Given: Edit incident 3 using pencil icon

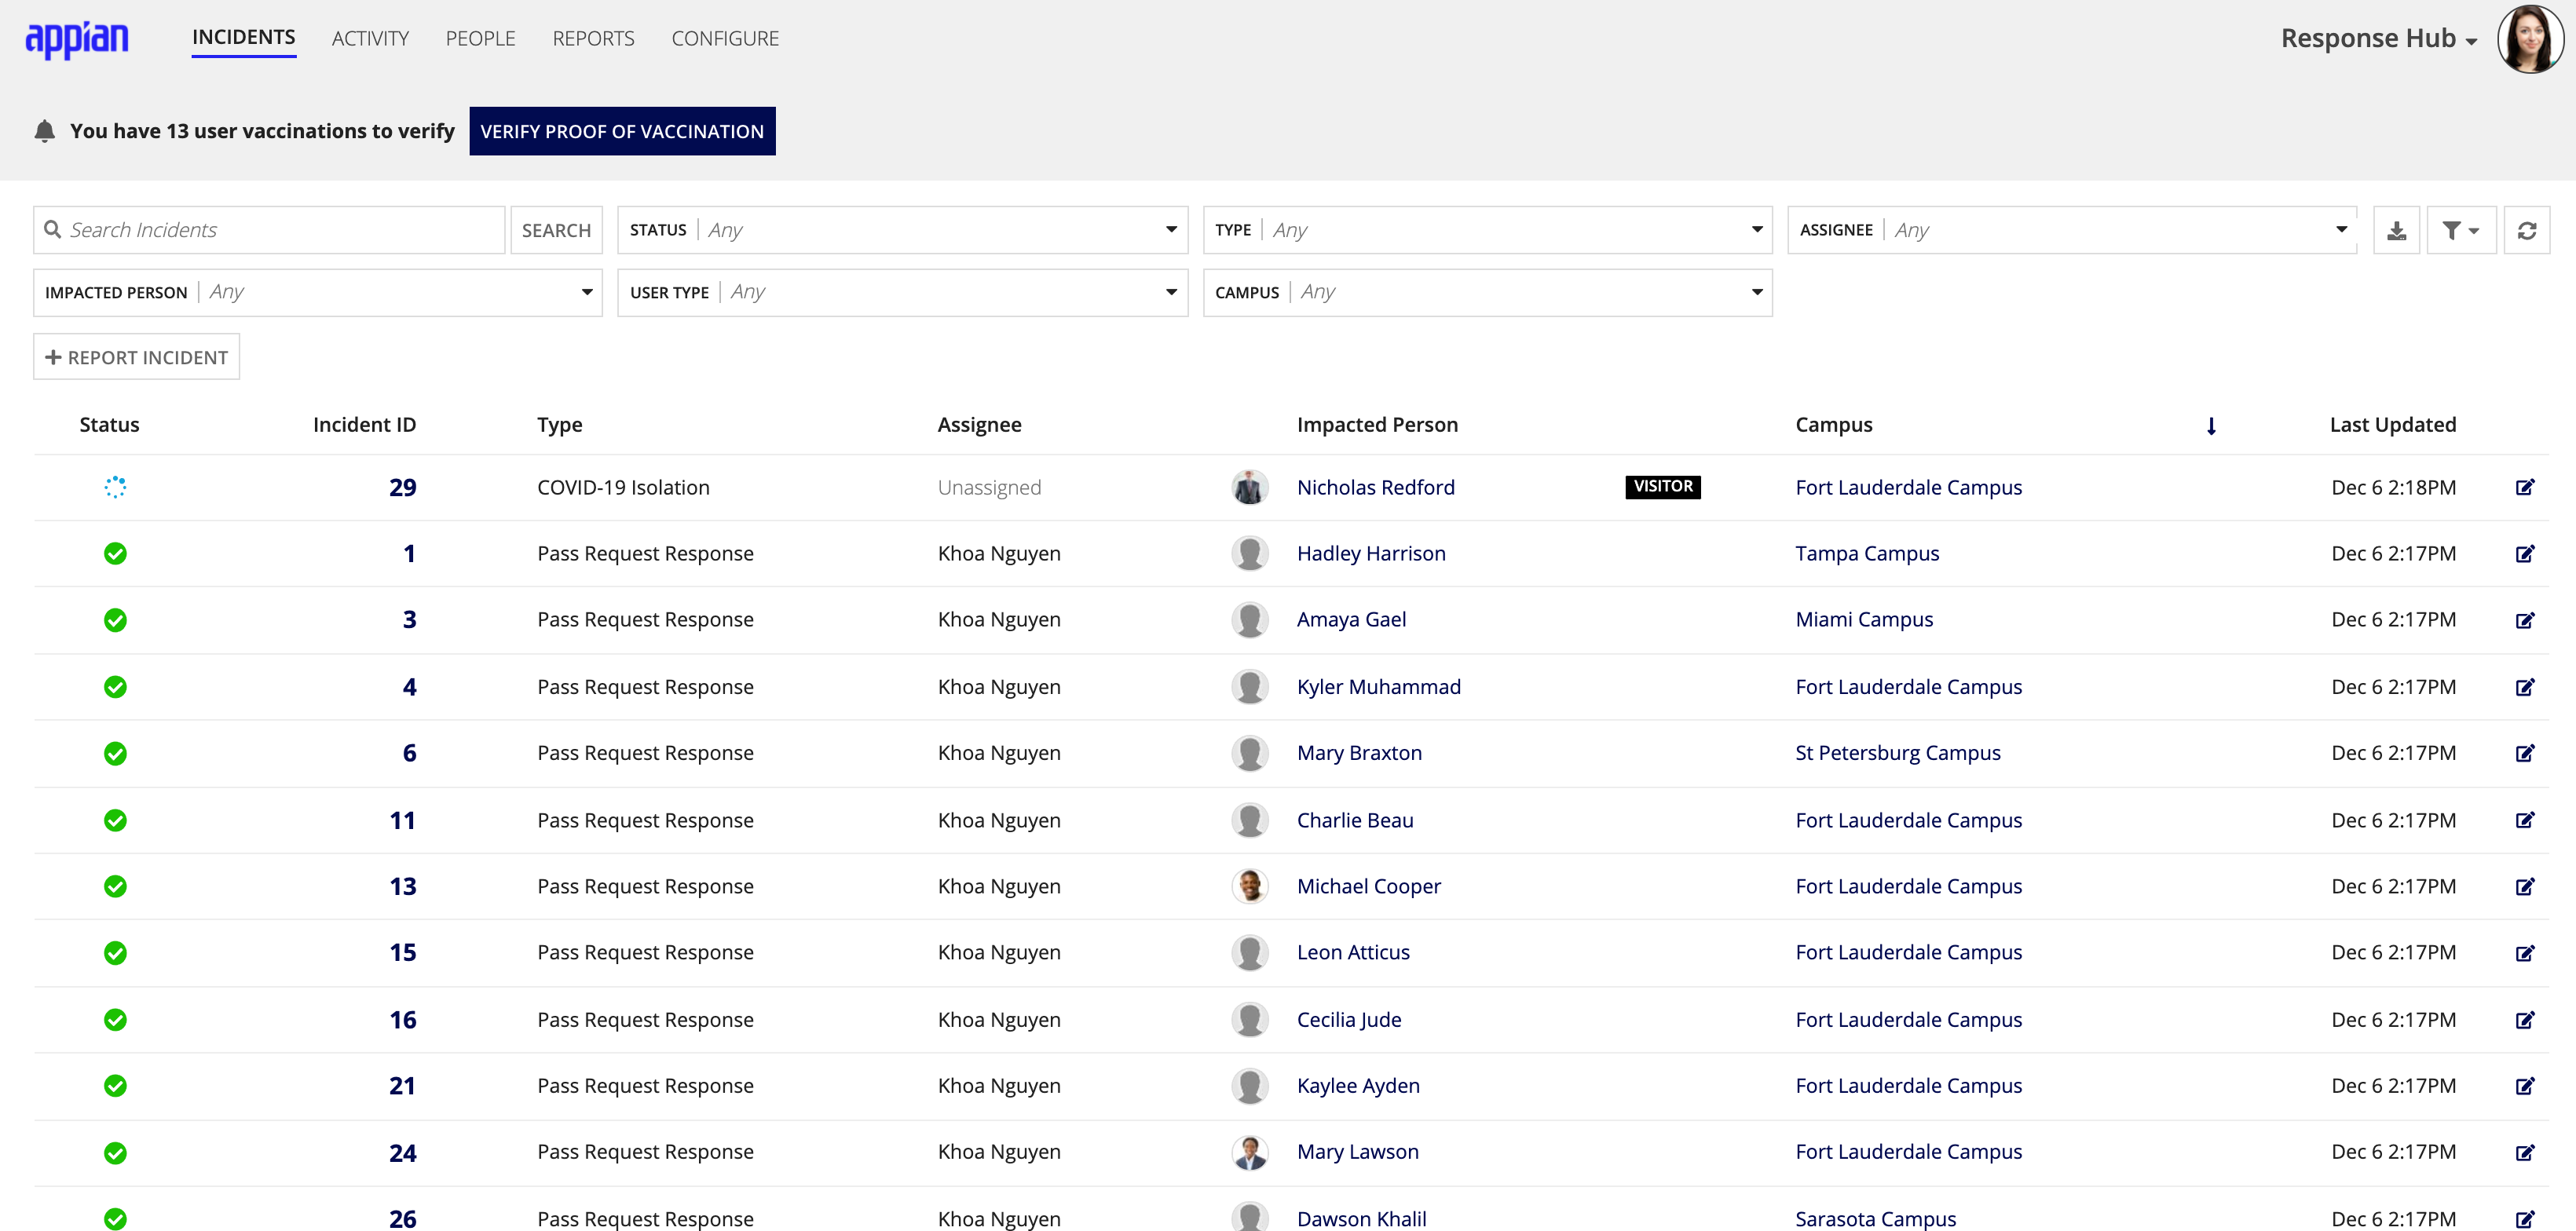Looking at the screenshot, I should [2525, 620].
